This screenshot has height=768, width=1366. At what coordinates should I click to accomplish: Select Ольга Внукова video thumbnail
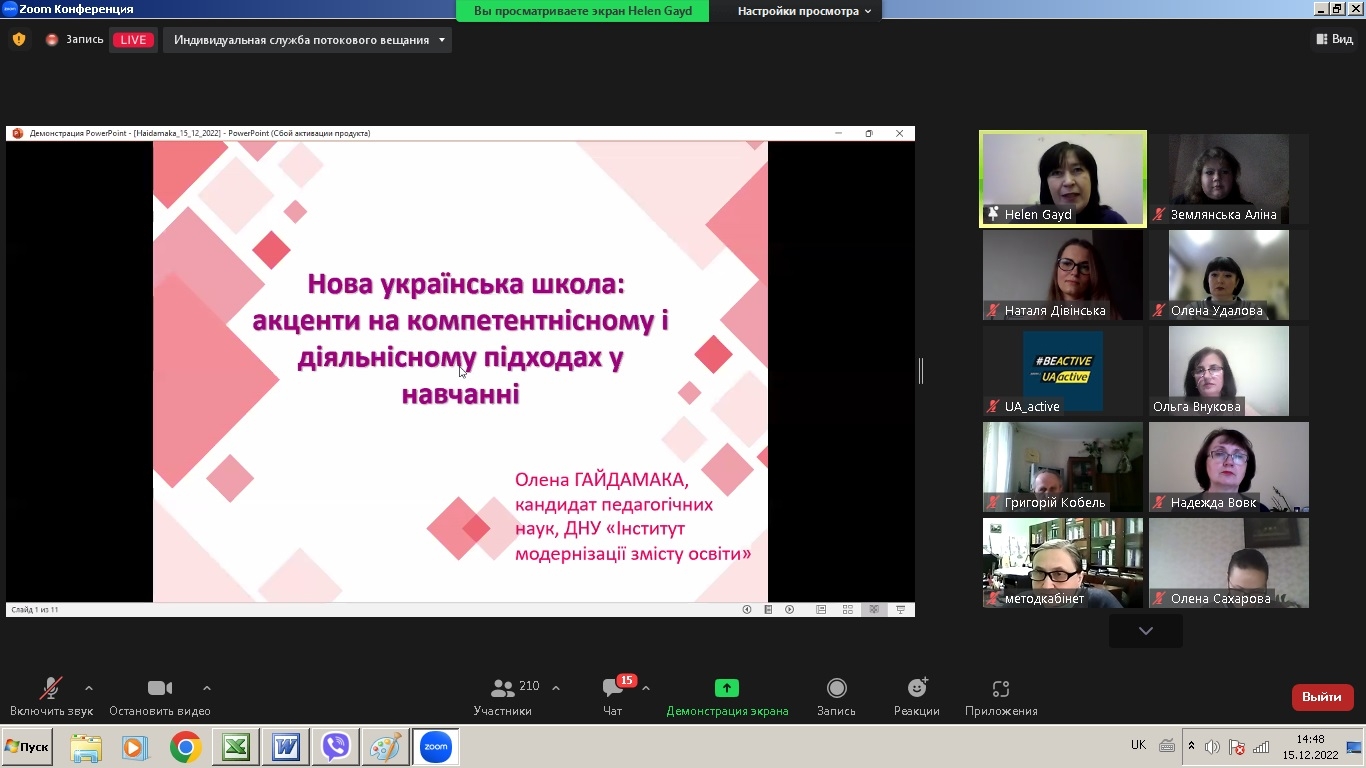click(1228, 371)
